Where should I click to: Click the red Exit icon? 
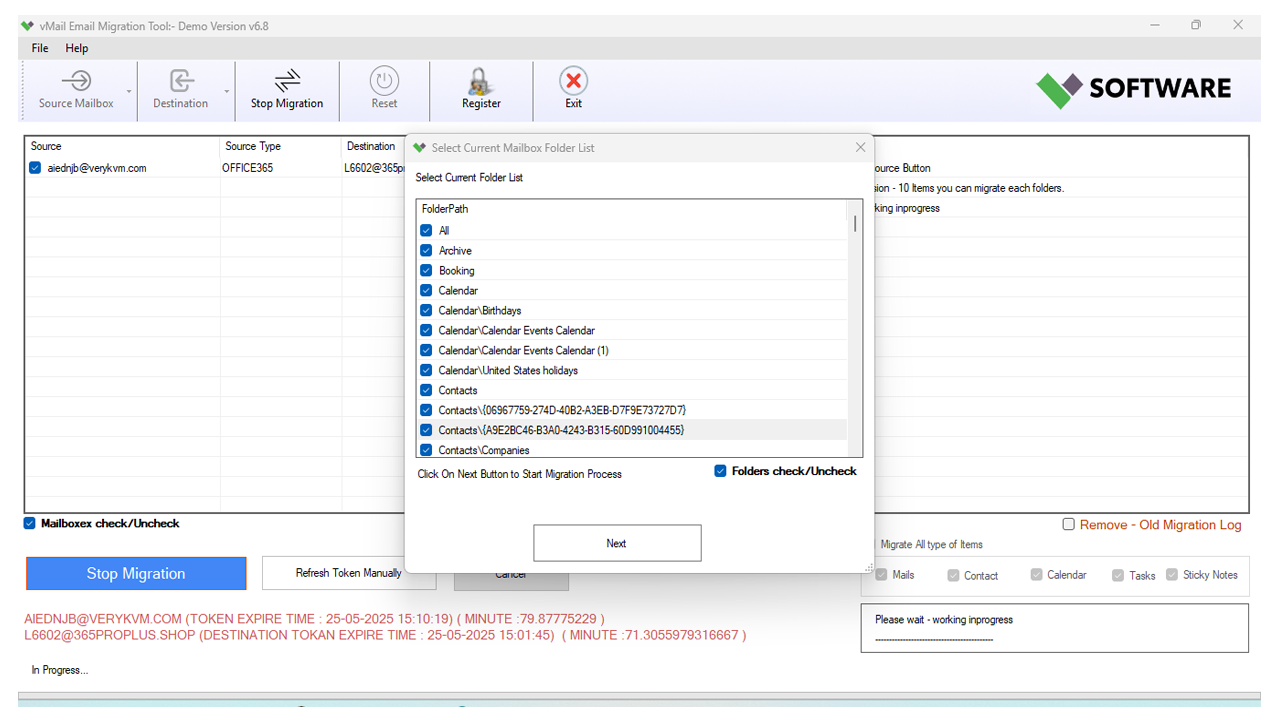tap(573, 81)
